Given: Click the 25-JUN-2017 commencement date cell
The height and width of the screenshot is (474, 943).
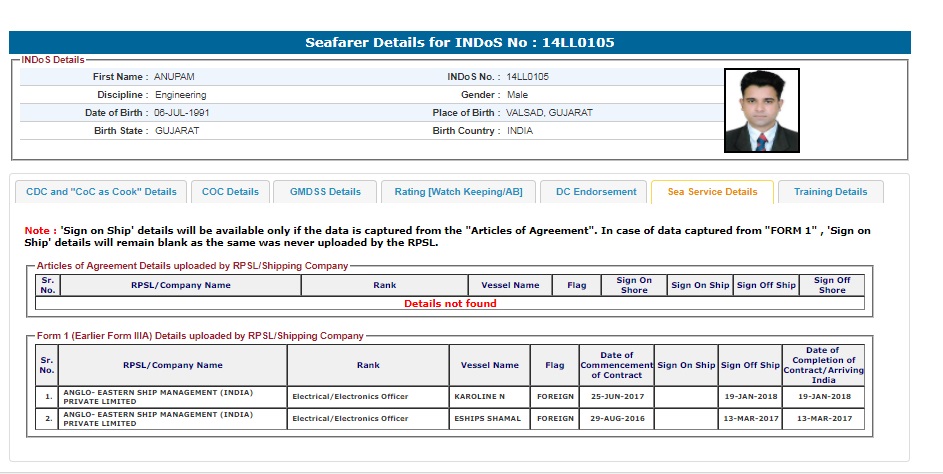Looking at the screenshot, I should (x=616, y=396).
